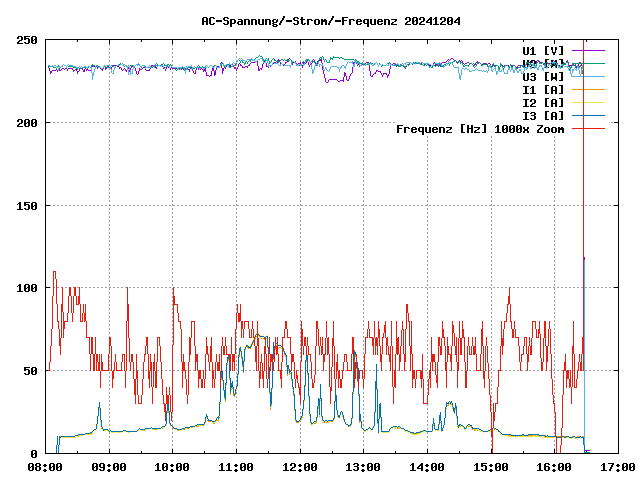Select the 12:00 tick label on time axis
The image size is (640, 480).
(299, 467)
